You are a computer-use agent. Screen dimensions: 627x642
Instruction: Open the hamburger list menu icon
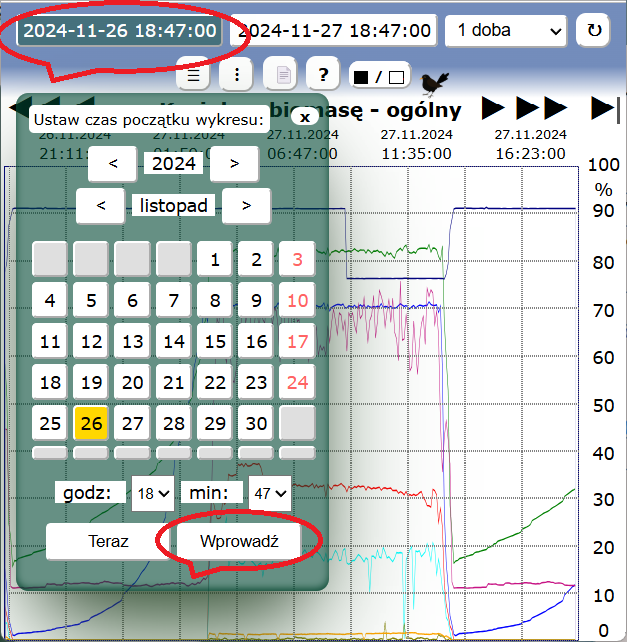(195, 75)
